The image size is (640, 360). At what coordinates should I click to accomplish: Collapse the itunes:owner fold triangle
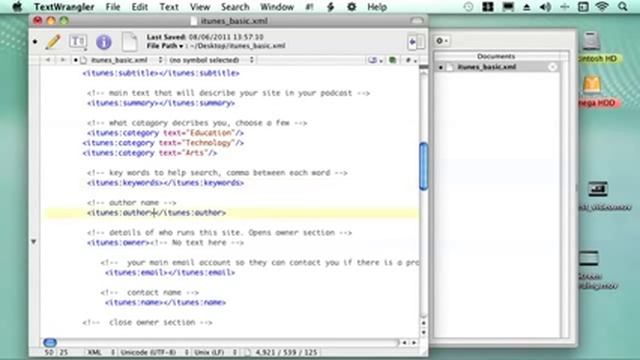(33, 242)
